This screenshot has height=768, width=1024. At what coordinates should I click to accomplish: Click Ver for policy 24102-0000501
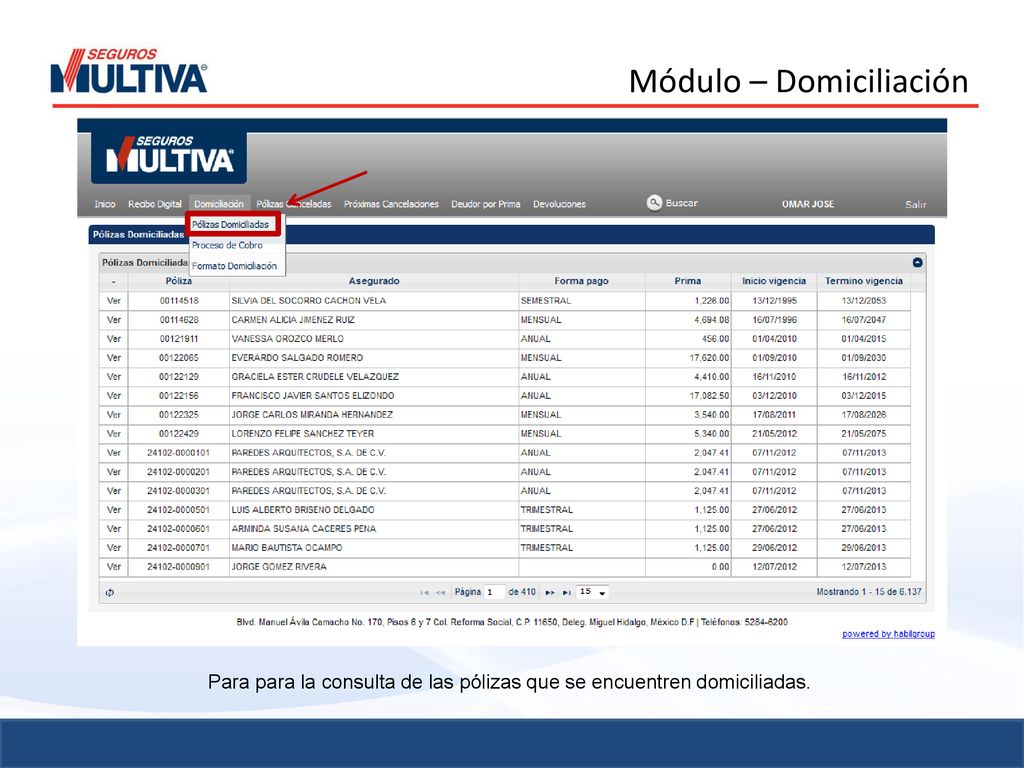pyautogui.click(x=114, y=509)
